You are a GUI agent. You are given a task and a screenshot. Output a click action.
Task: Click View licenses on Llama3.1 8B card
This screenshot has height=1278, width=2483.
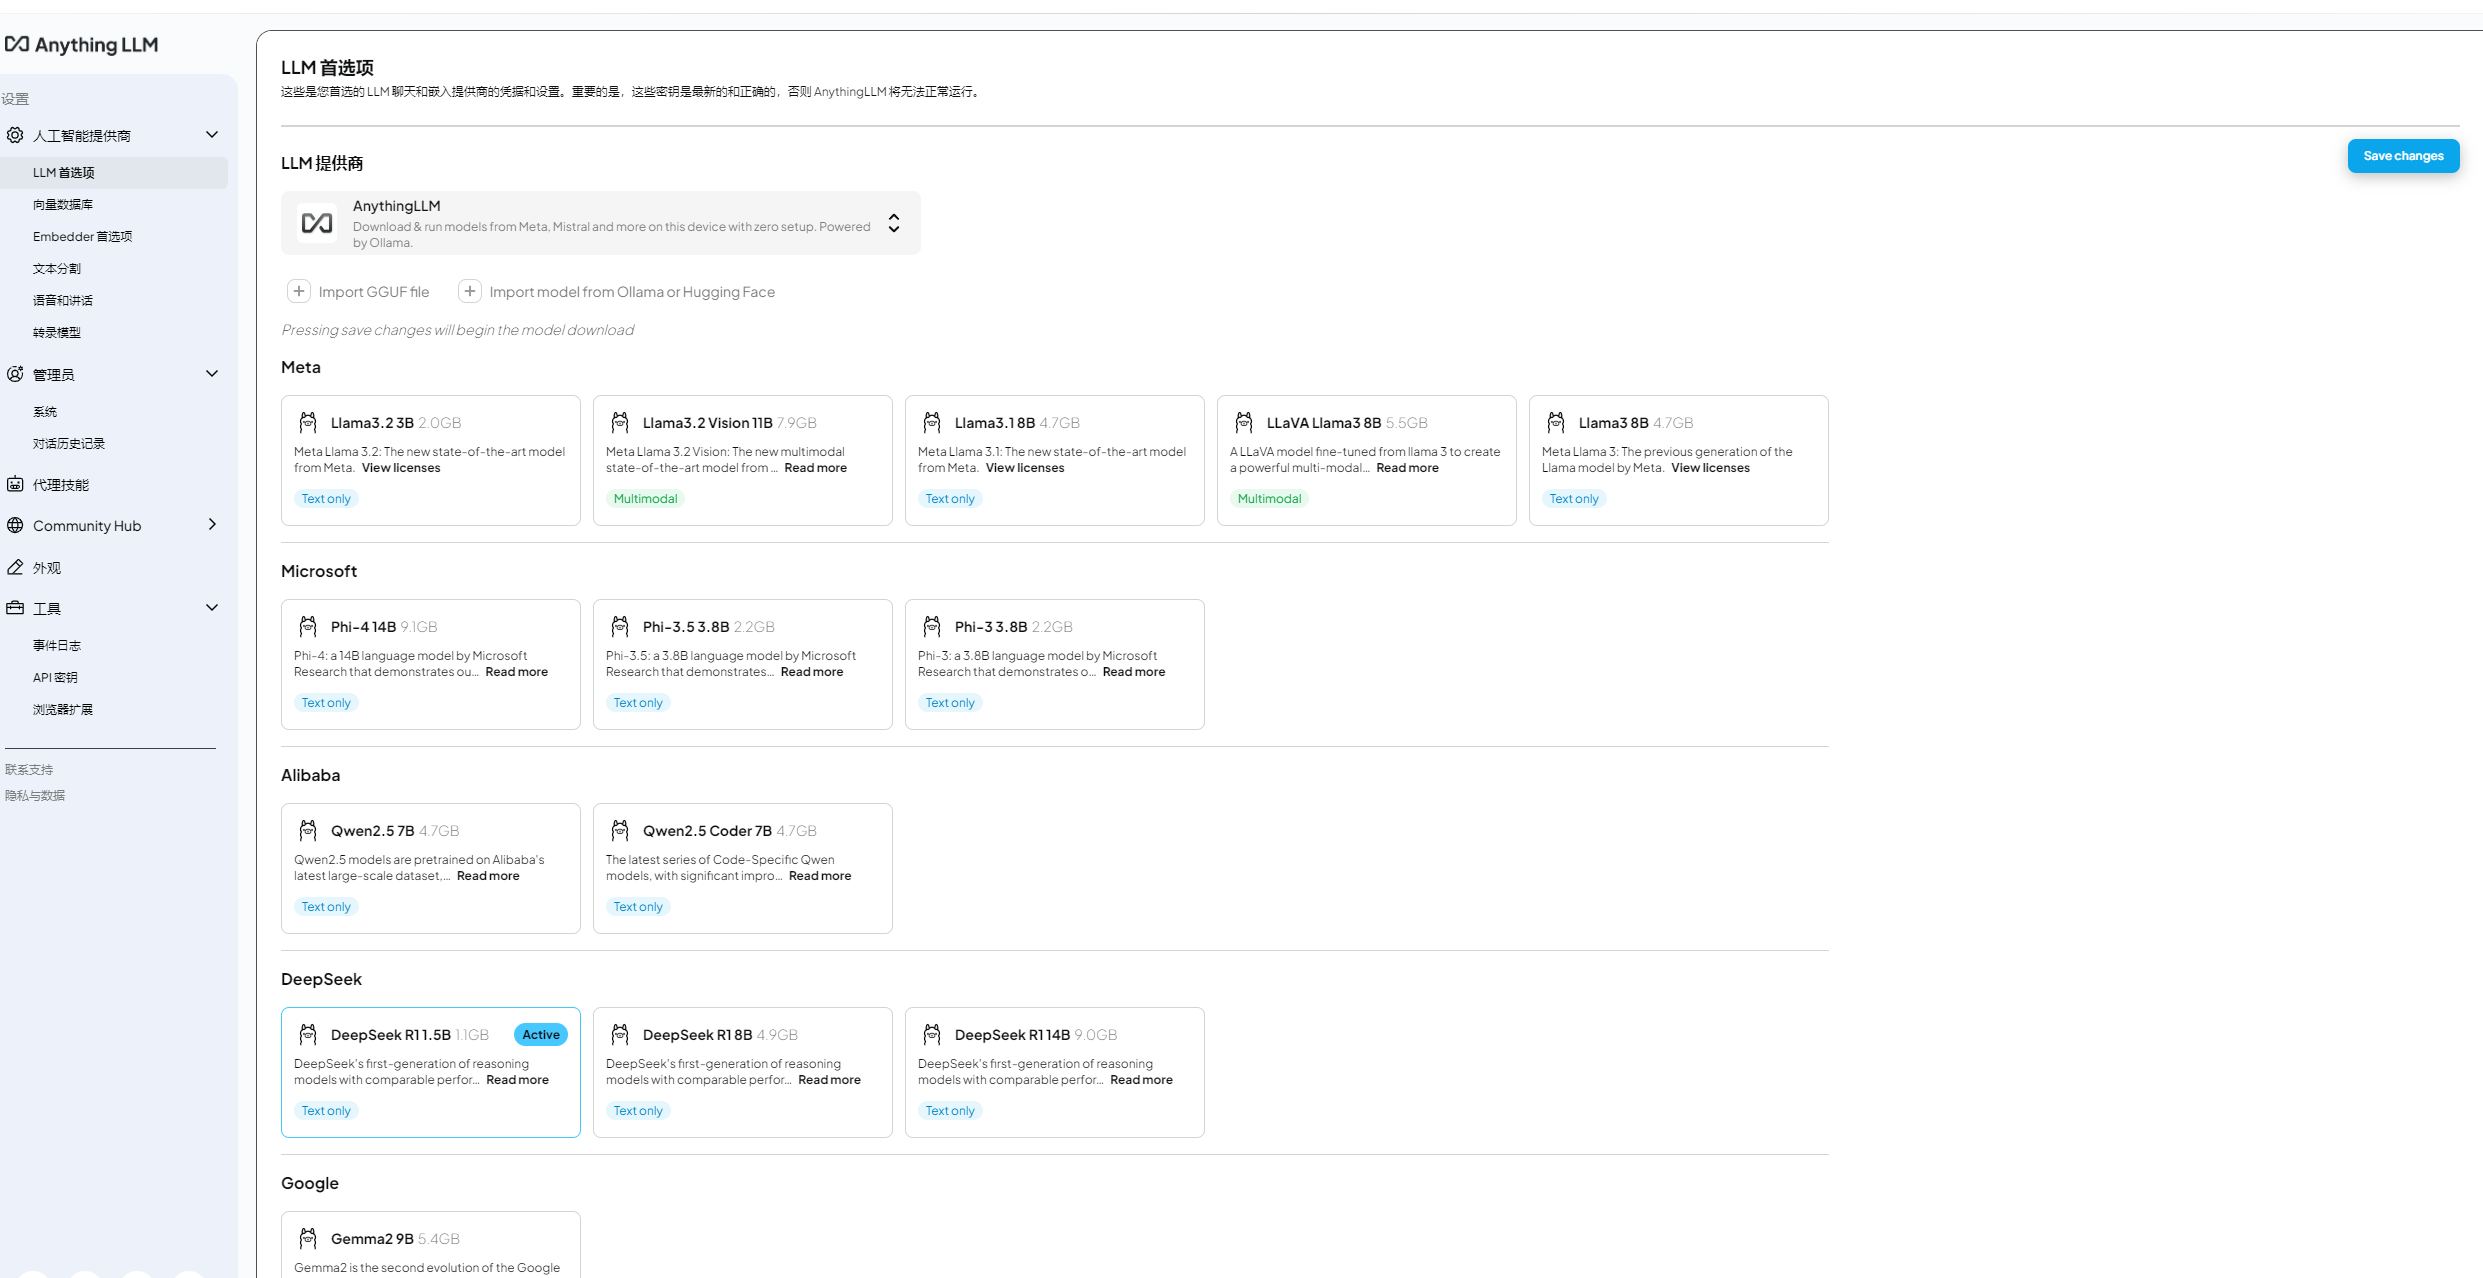[1024, 468]
